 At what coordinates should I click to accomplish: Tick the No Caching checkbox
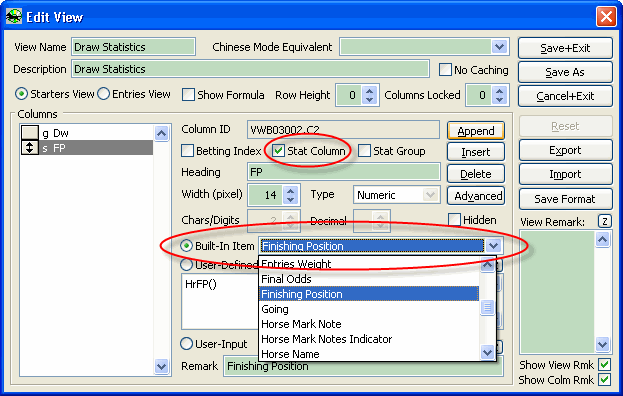[445, 70]
